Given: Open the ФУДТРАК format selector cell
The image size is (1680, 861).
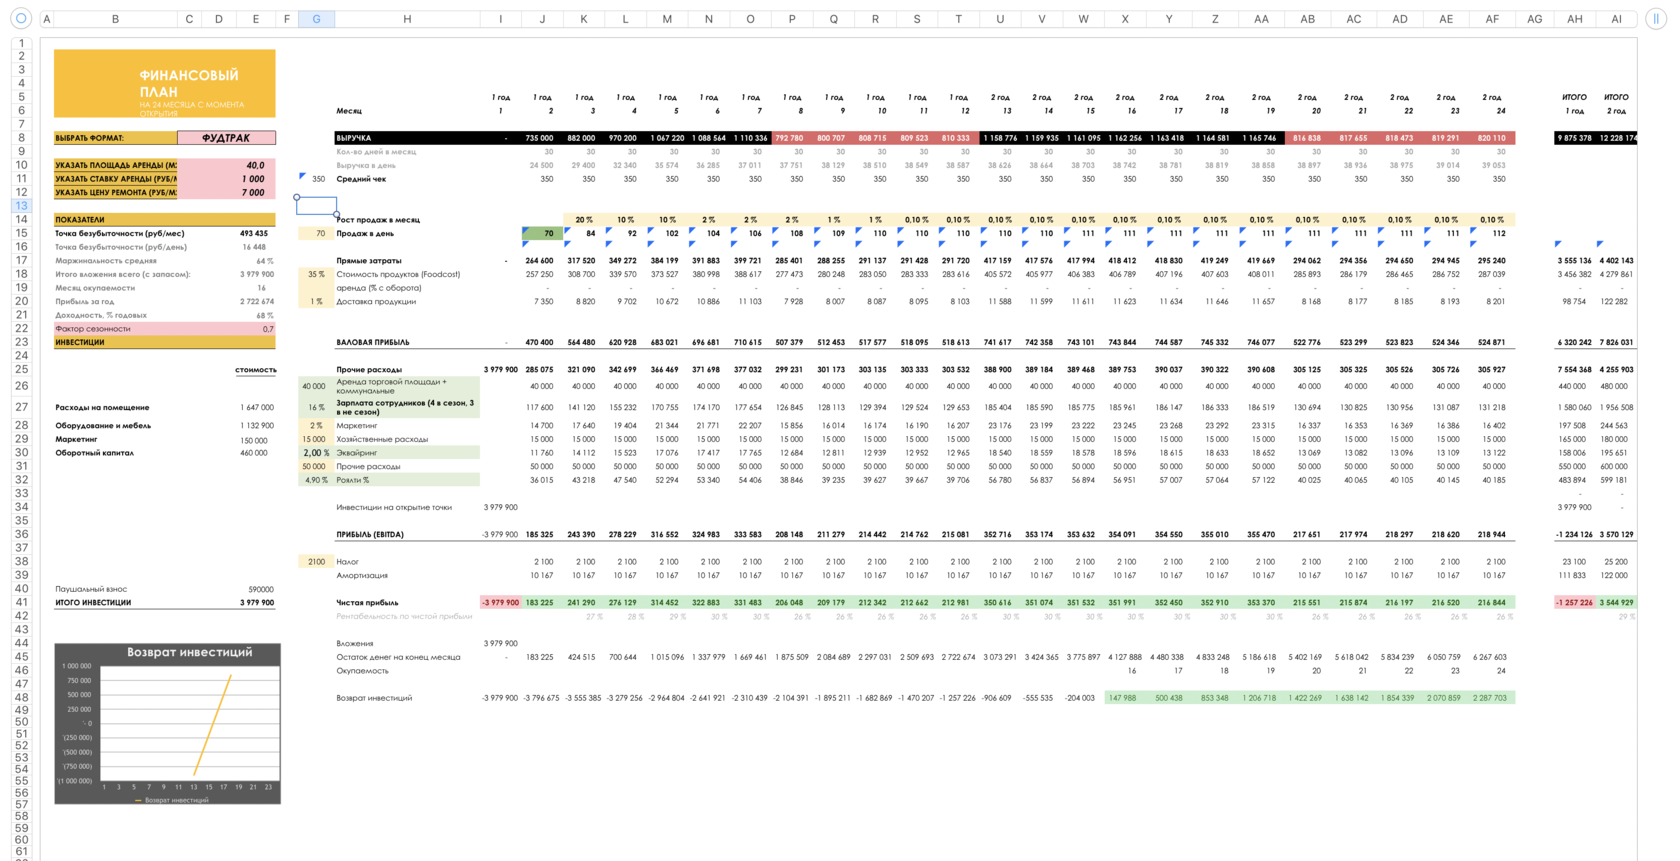Looking at the screenshot, I should coord(226,138).
